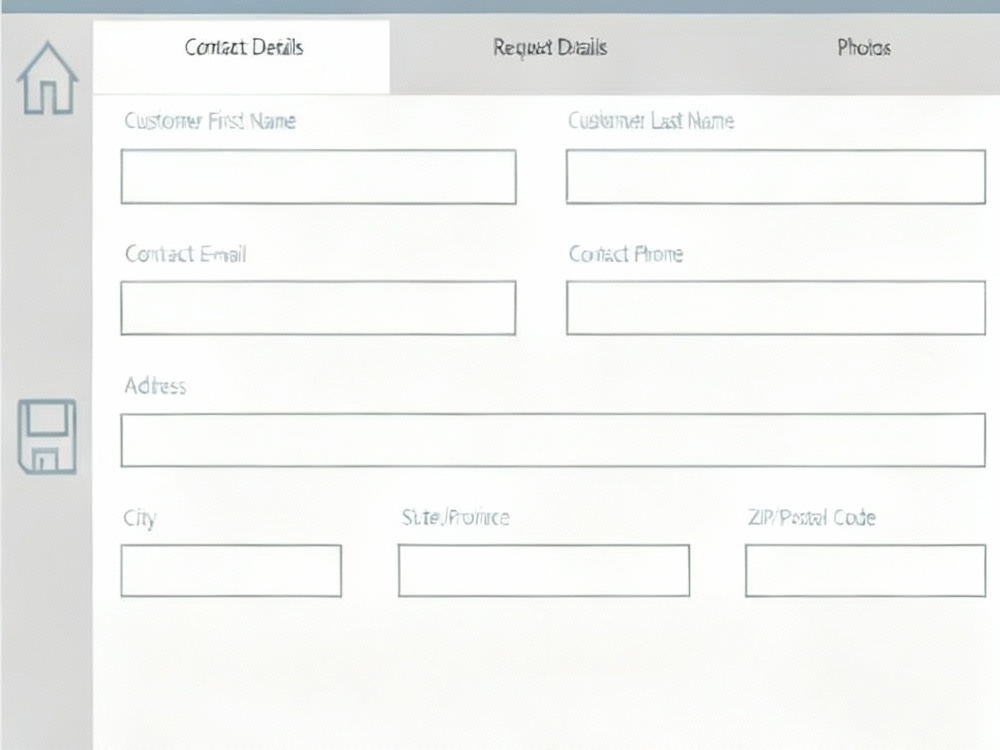Save the form with floppy disk icon

point(47,437)
